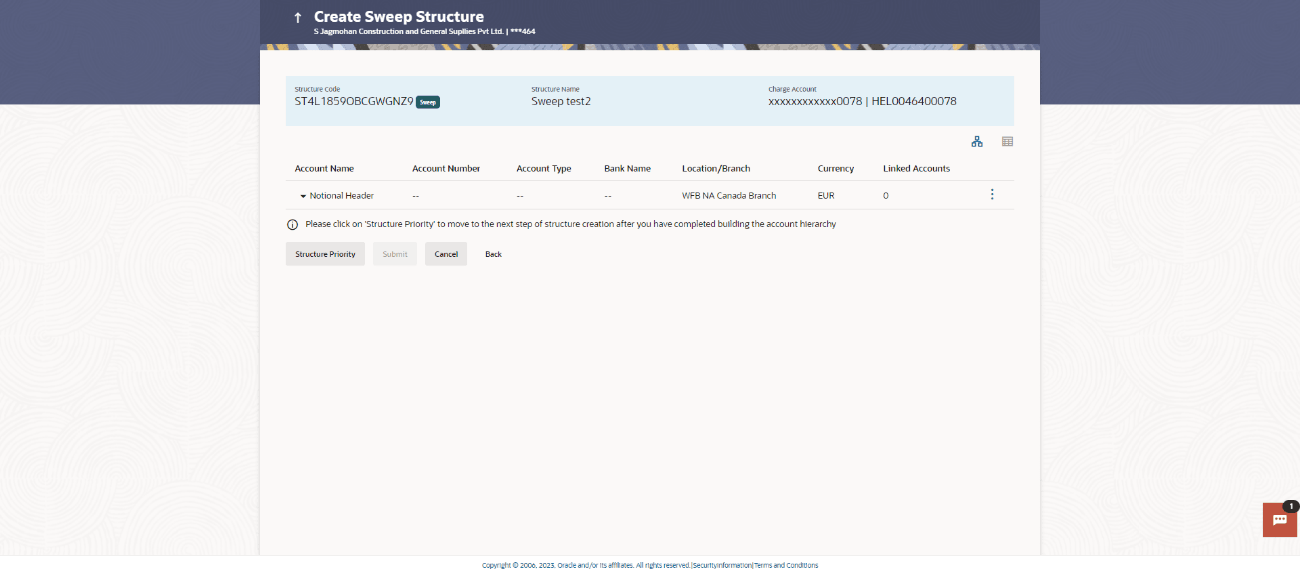
Task: Click the Currency column header
Action: pos(836,169)
